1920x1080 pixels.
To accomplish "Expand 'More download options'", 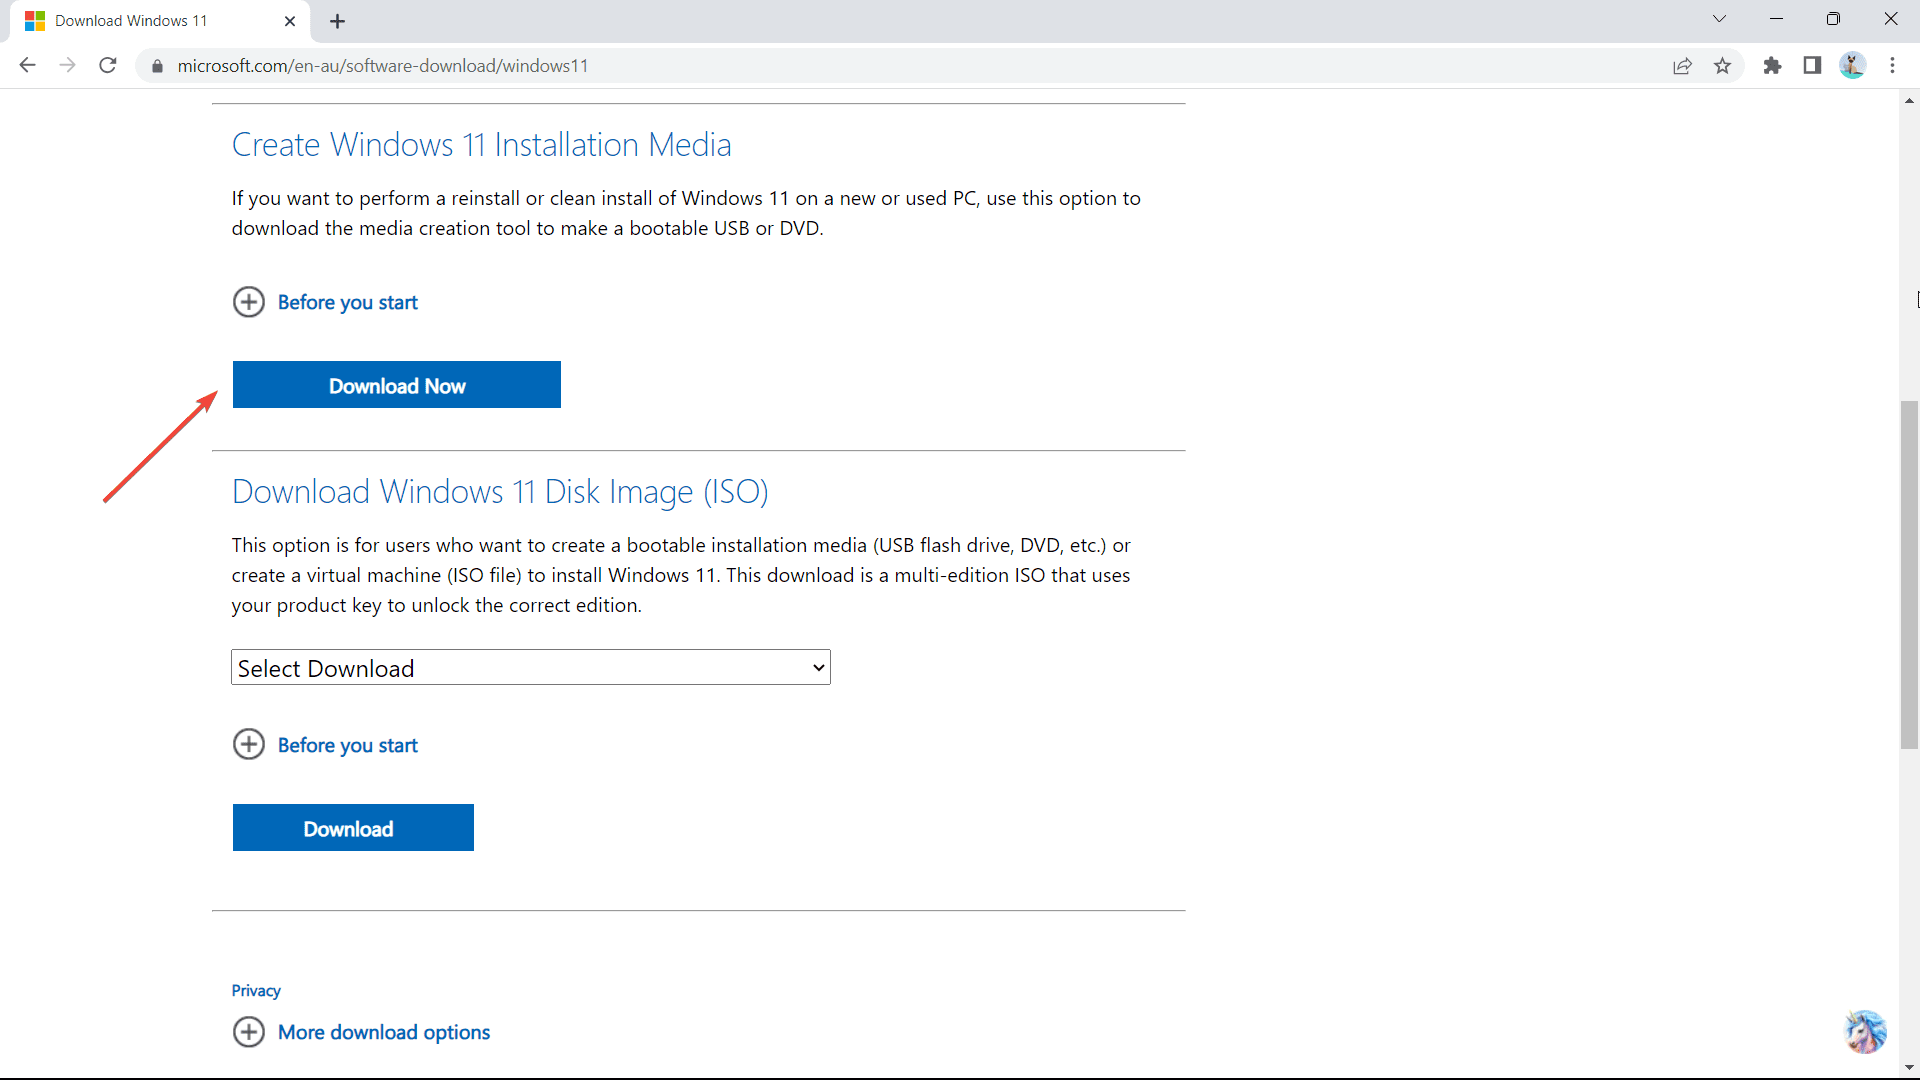I will pos(383,1032).
